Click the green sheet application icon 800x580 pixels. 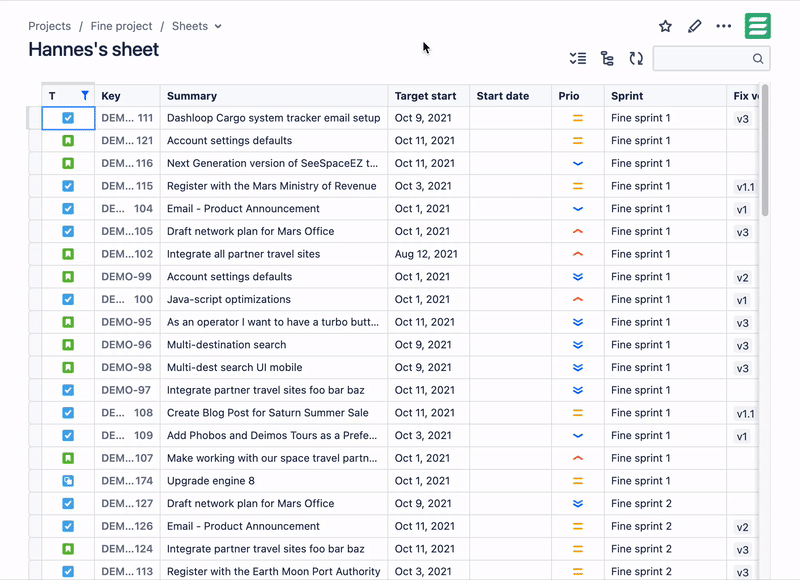tap(757, 26)
